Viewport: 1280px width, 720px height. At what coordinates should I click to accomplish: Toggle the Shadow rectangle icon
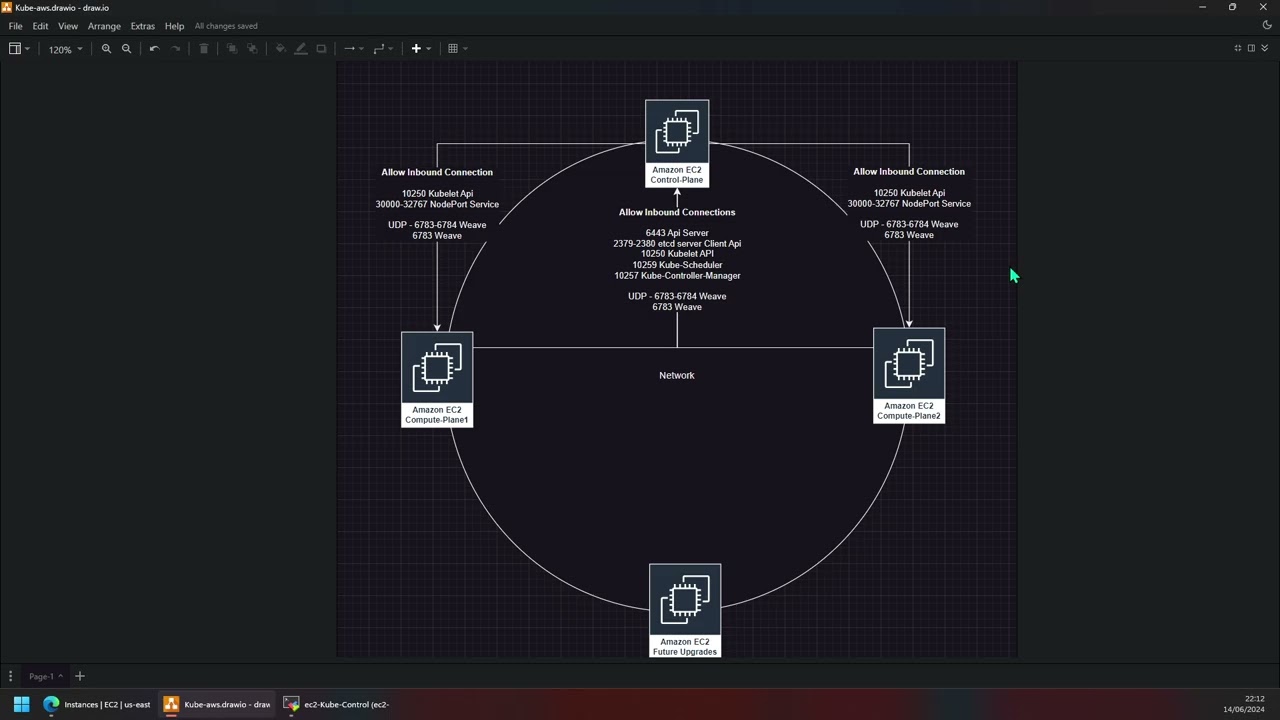[x=321, y=48]
